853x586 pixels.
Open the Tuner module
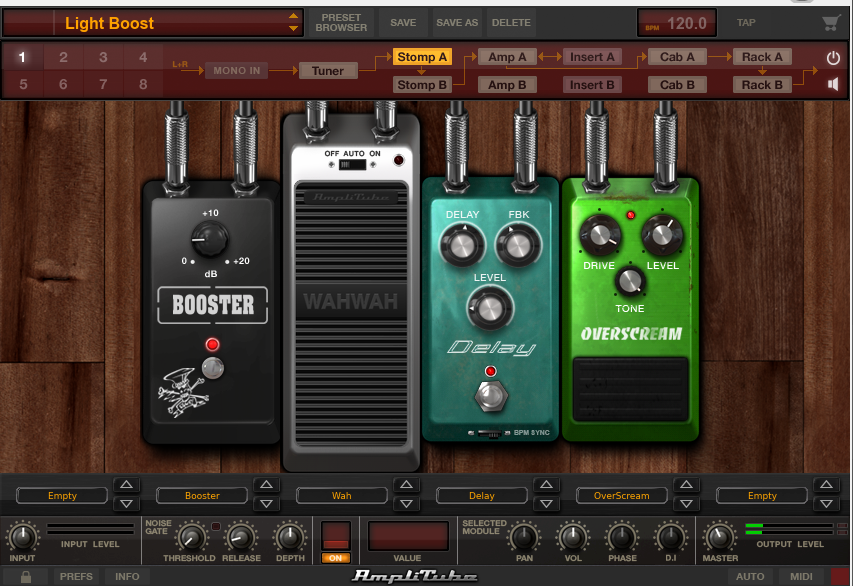(328, 71)
